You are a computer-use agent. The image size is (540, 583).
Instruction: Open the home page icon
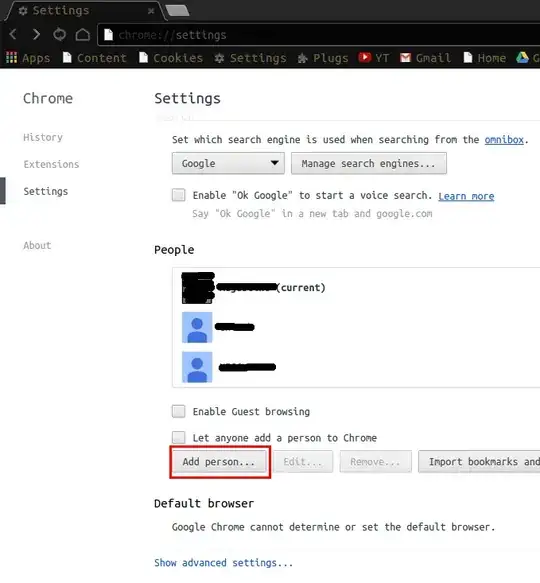pyautogui.click(x=83, y=35)
